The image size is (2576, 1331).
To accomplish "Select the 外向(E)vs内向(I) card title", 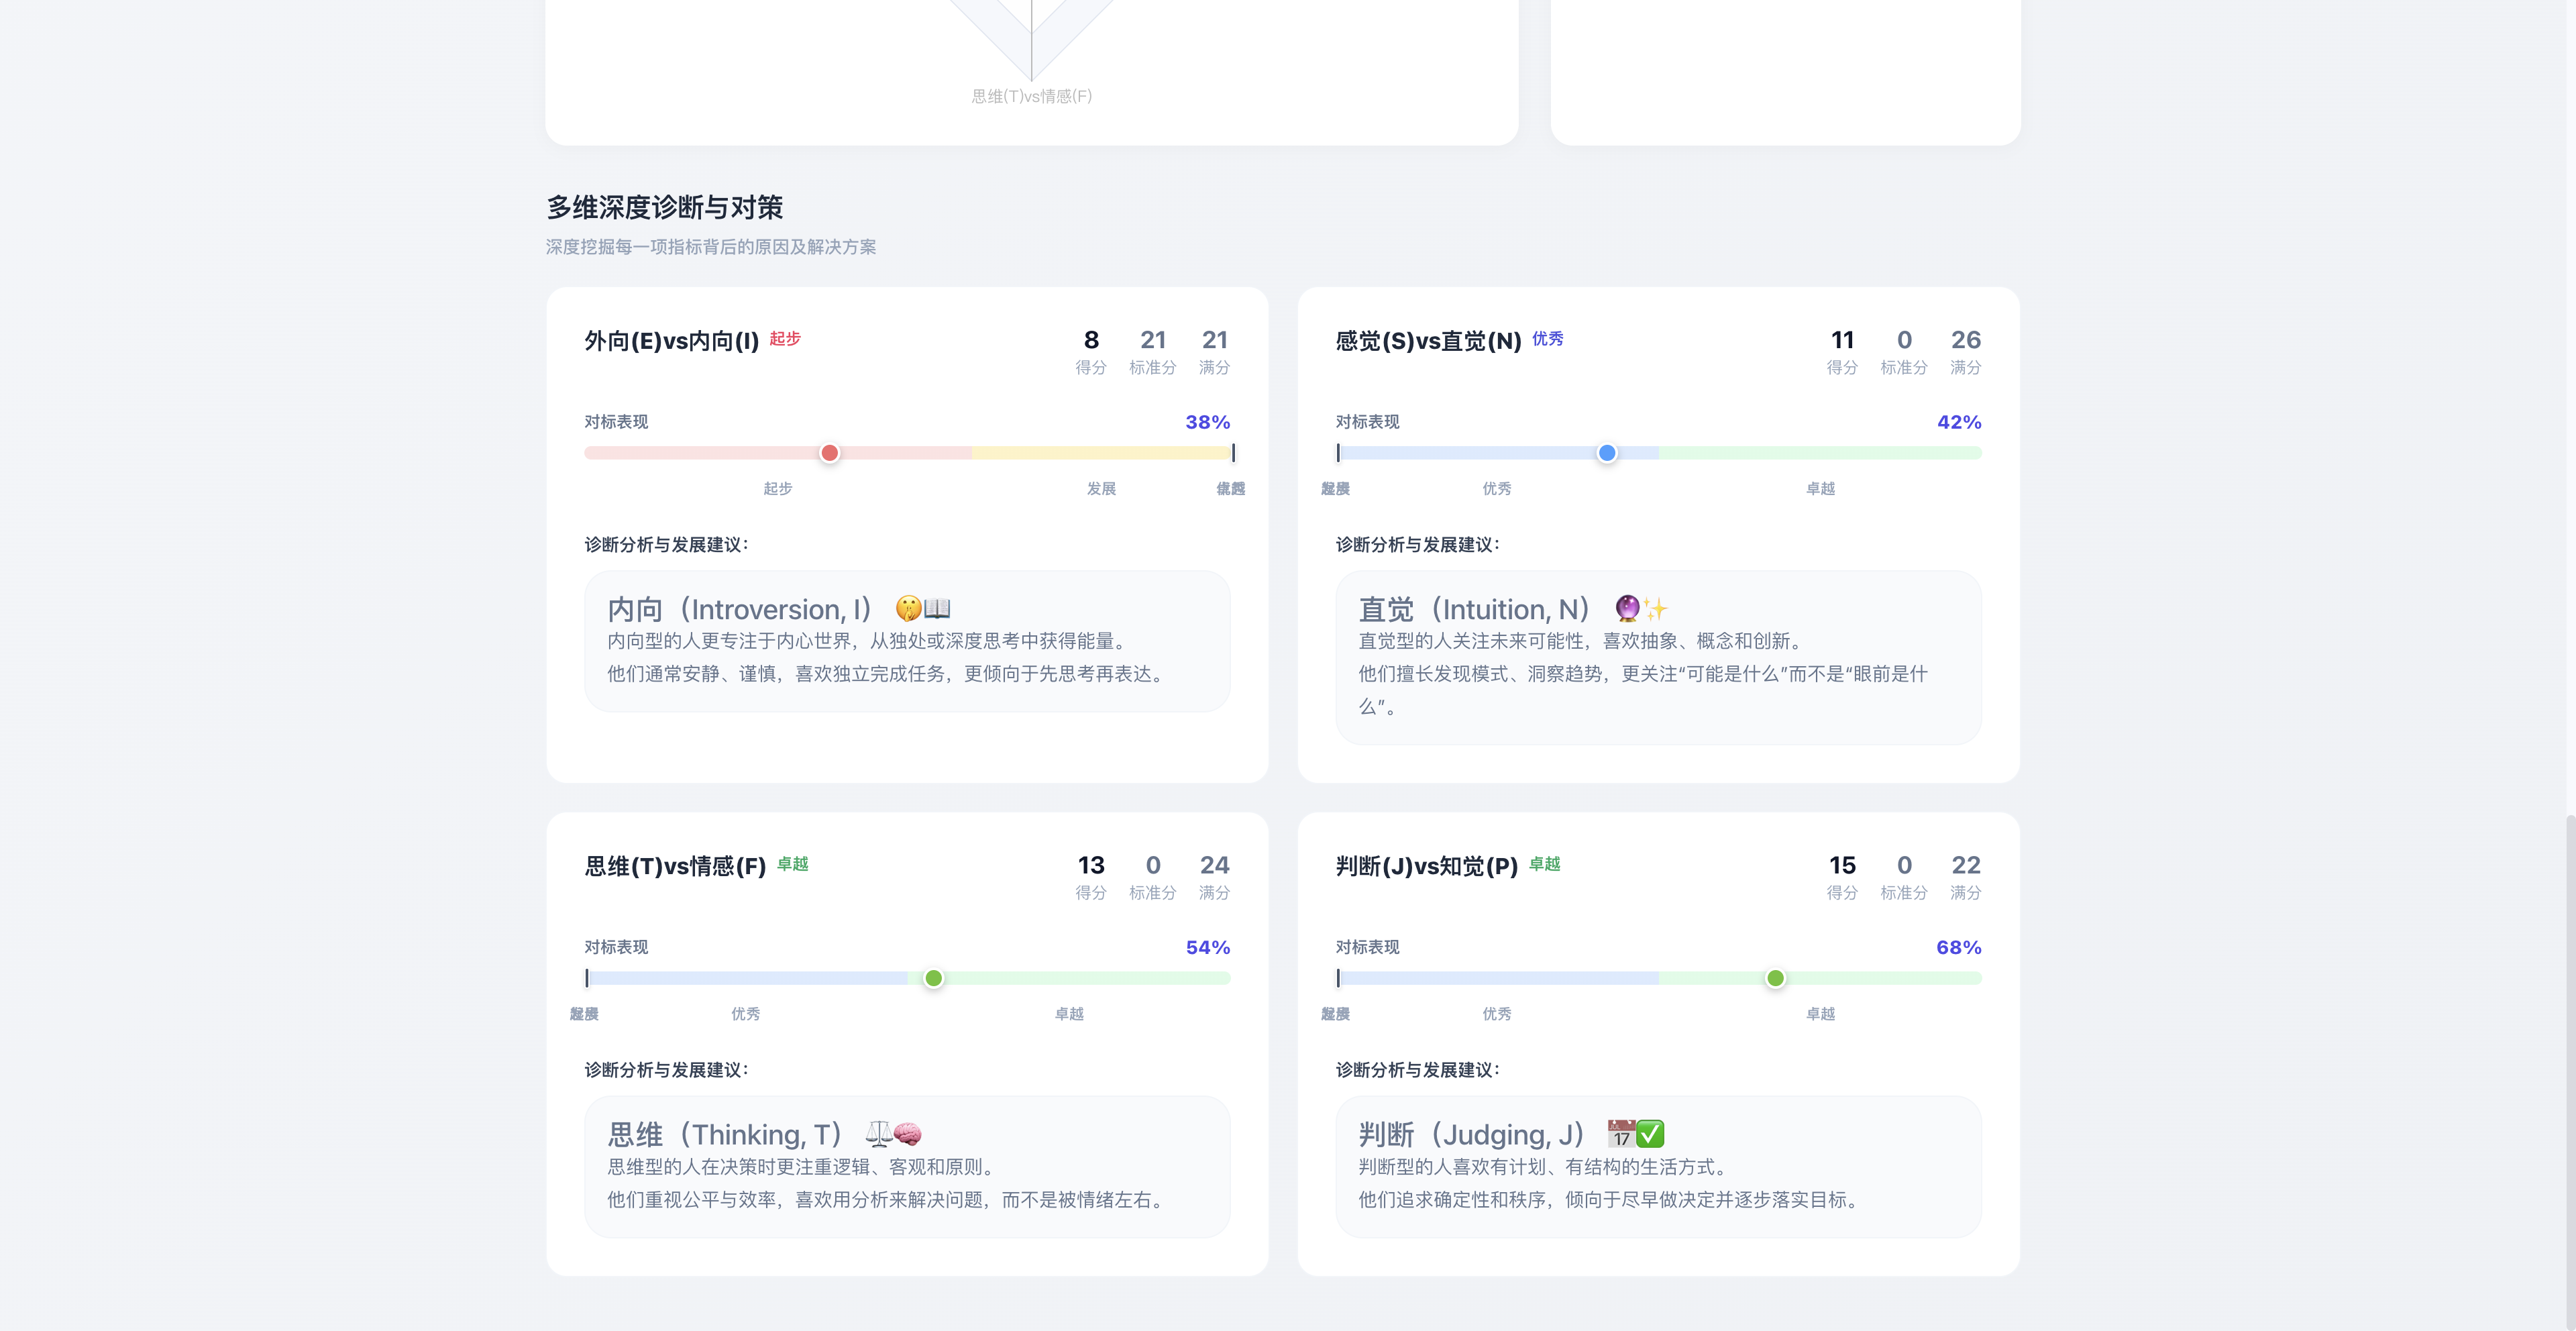I will tap(672, 341).
